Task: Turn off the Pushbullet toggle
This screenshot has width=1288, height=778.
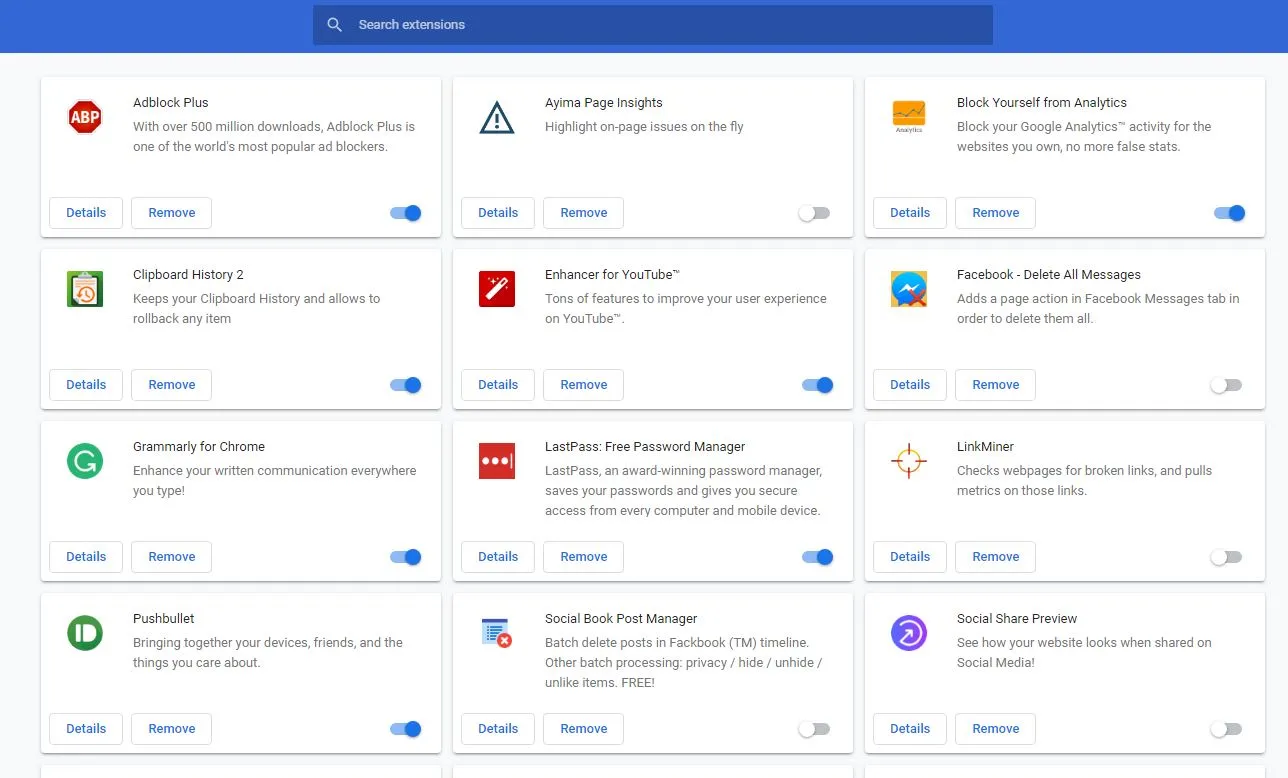Action: [x=406, y=729]
